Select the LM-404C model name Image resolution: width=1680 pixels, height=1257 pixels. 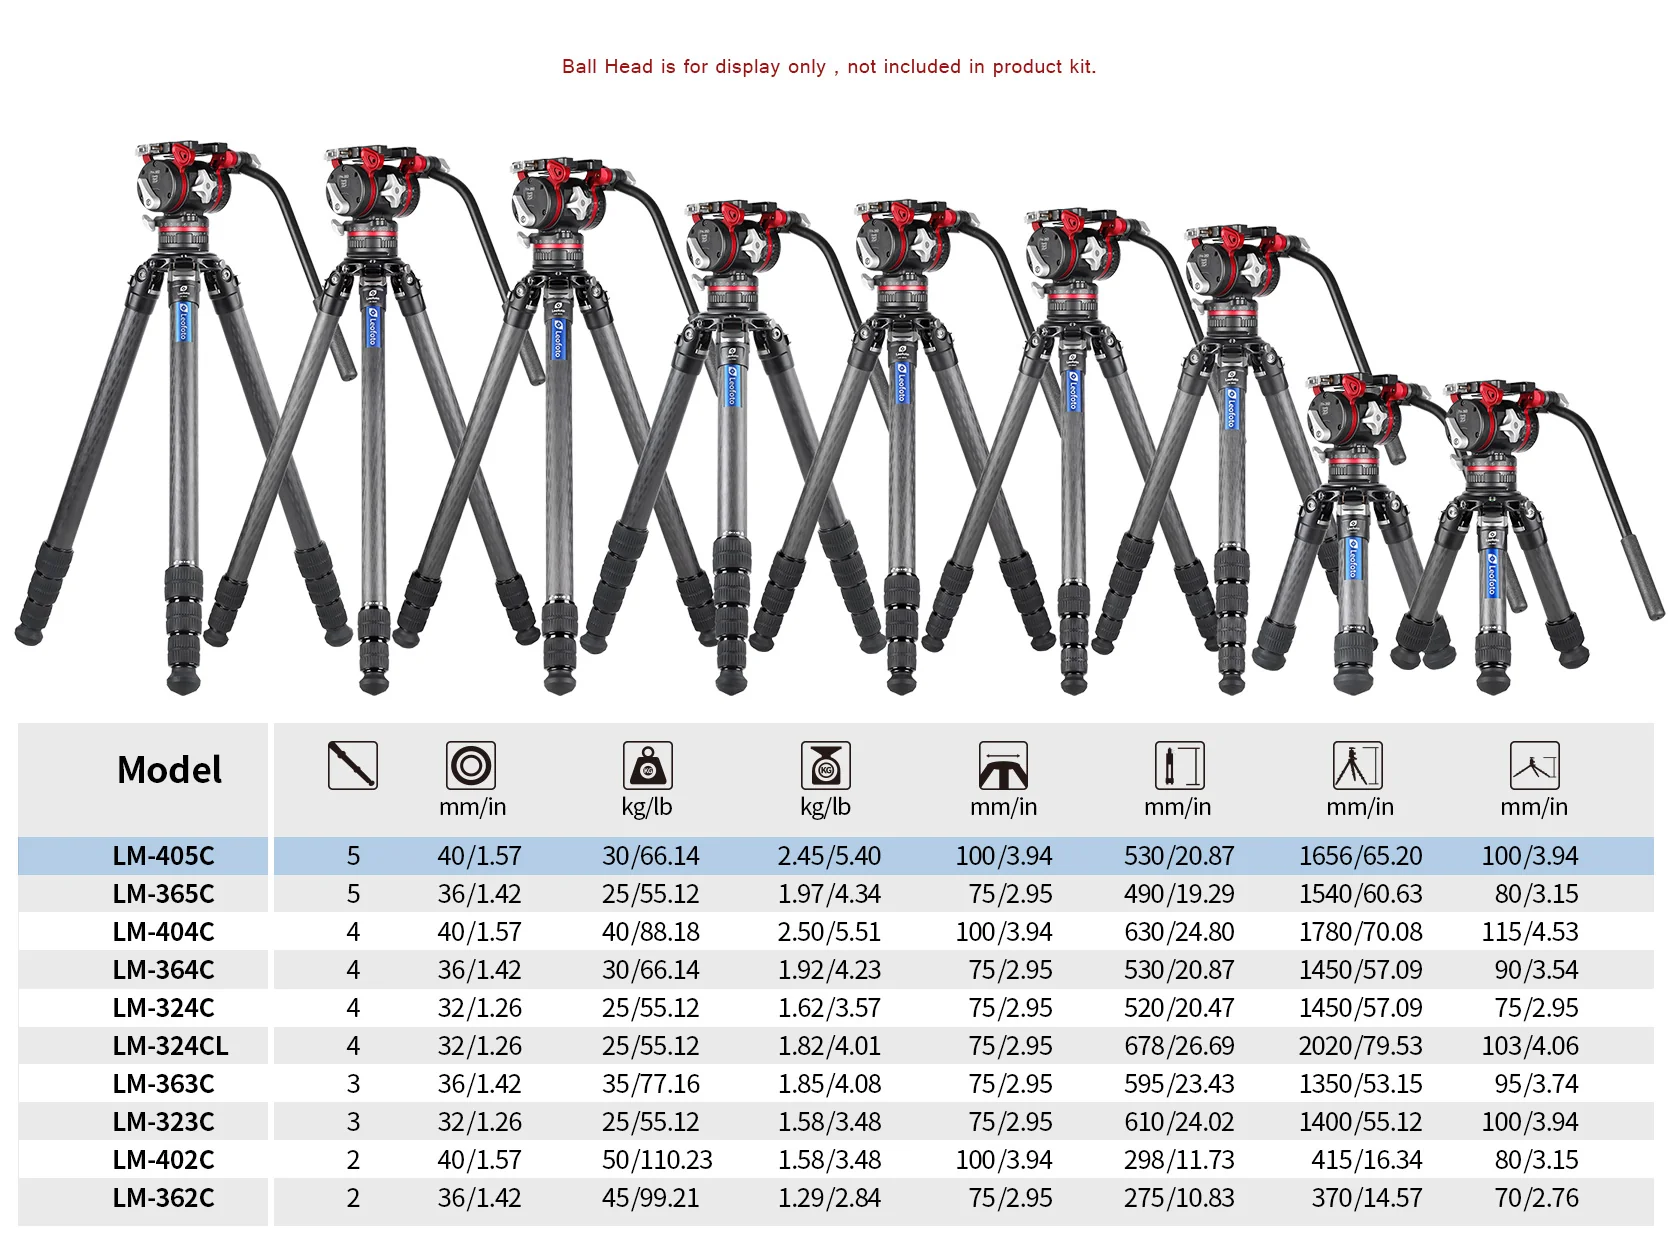[164, 932]
